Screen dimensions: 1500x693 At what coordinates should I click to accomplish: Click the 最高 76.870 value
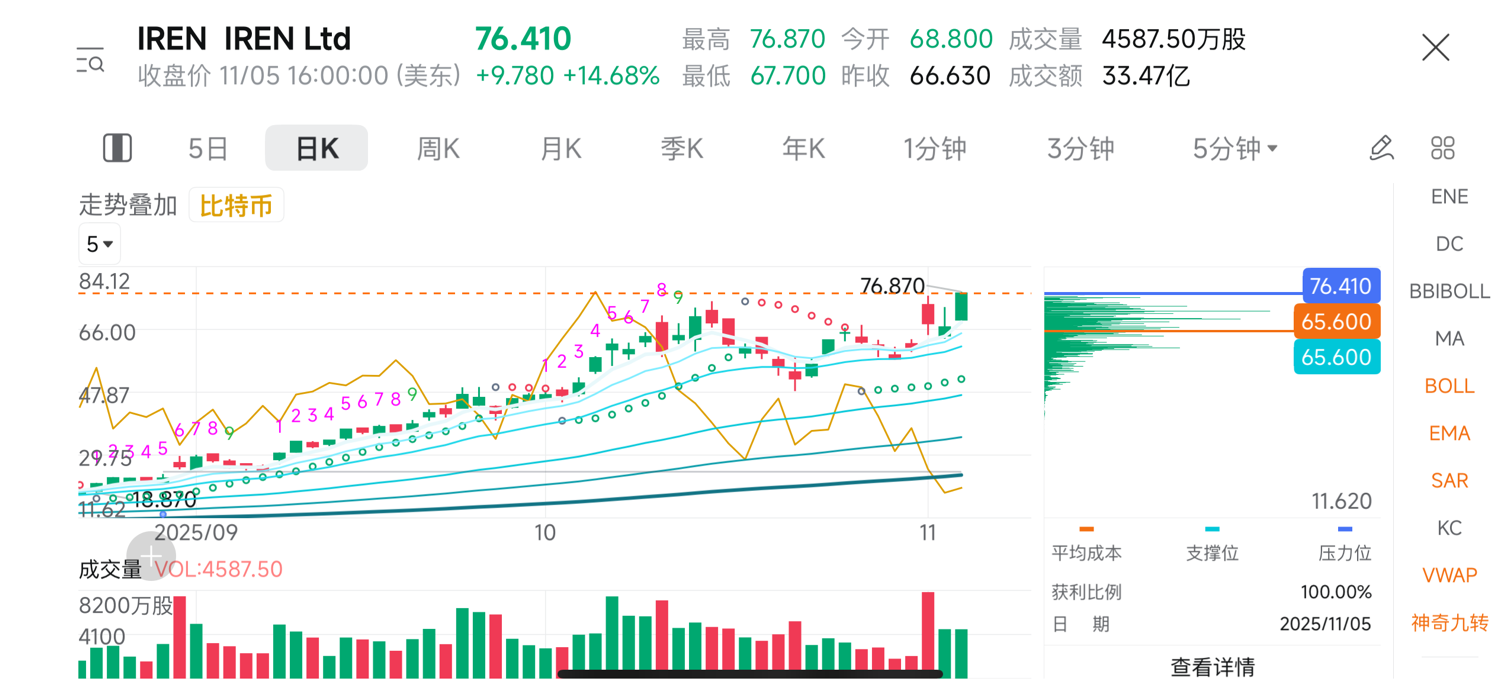tap(787, 39)
